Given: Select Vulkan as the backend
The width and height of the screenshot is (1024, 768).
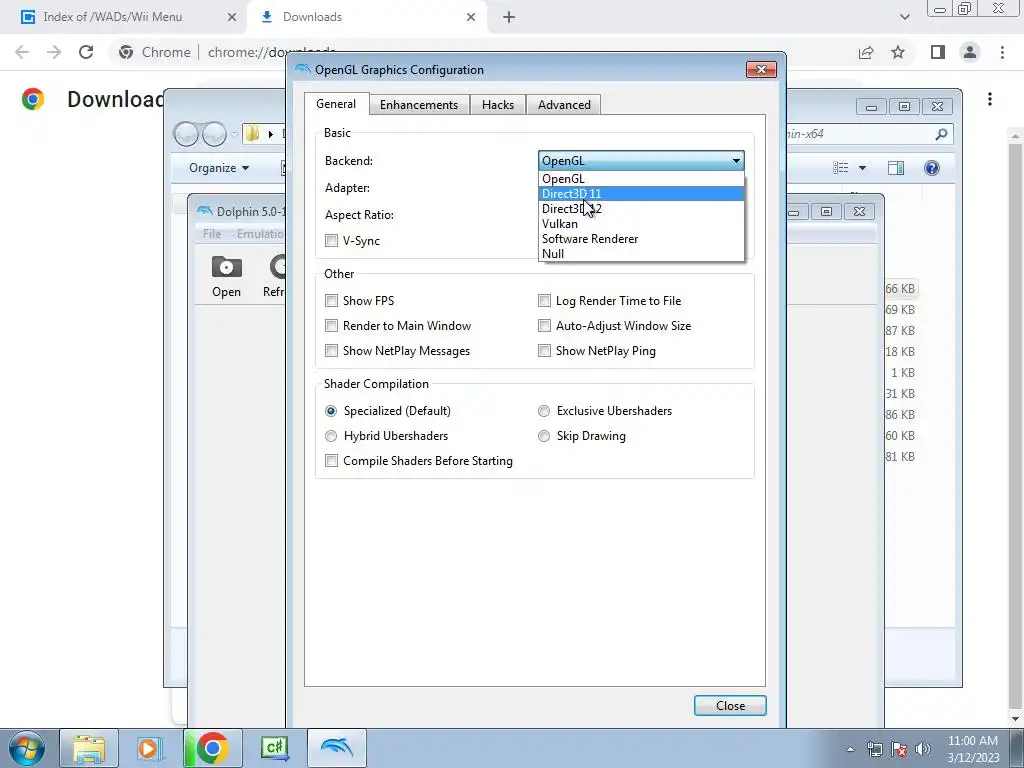Looking at the screenshot, I should pos(641,223).
